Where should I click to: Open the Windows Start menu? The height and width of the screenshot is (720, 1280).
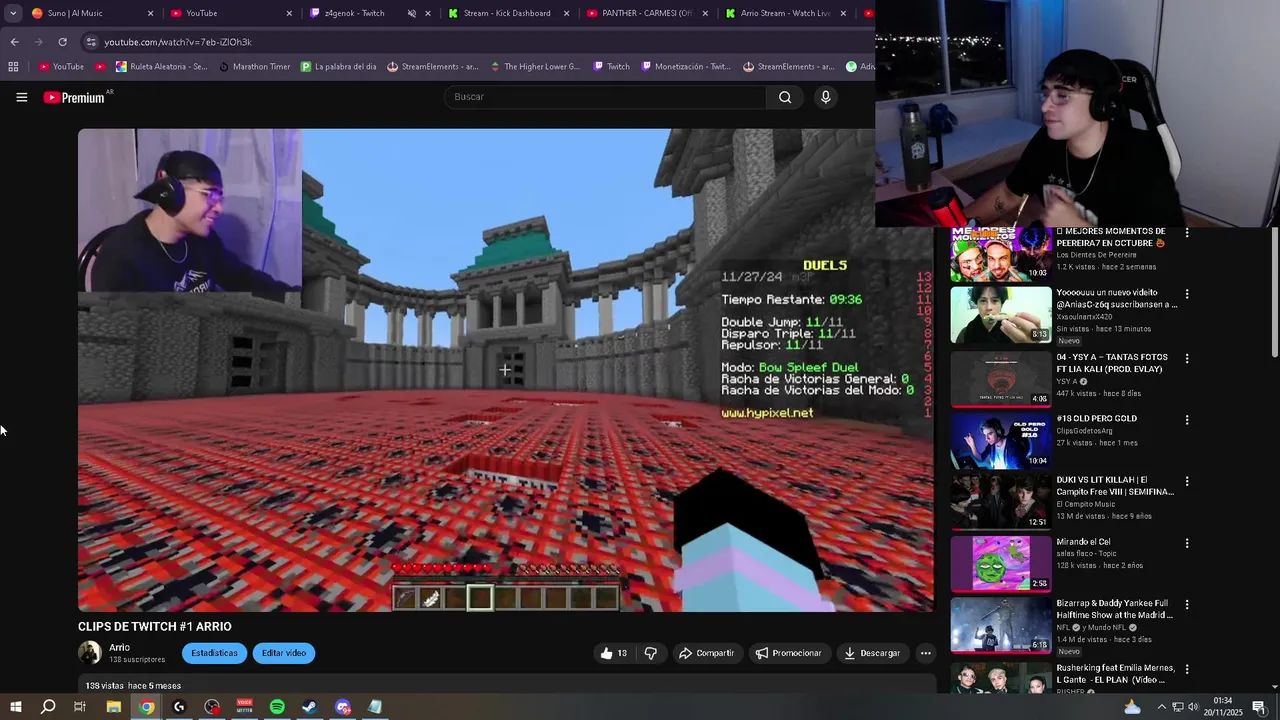(15, 707)
